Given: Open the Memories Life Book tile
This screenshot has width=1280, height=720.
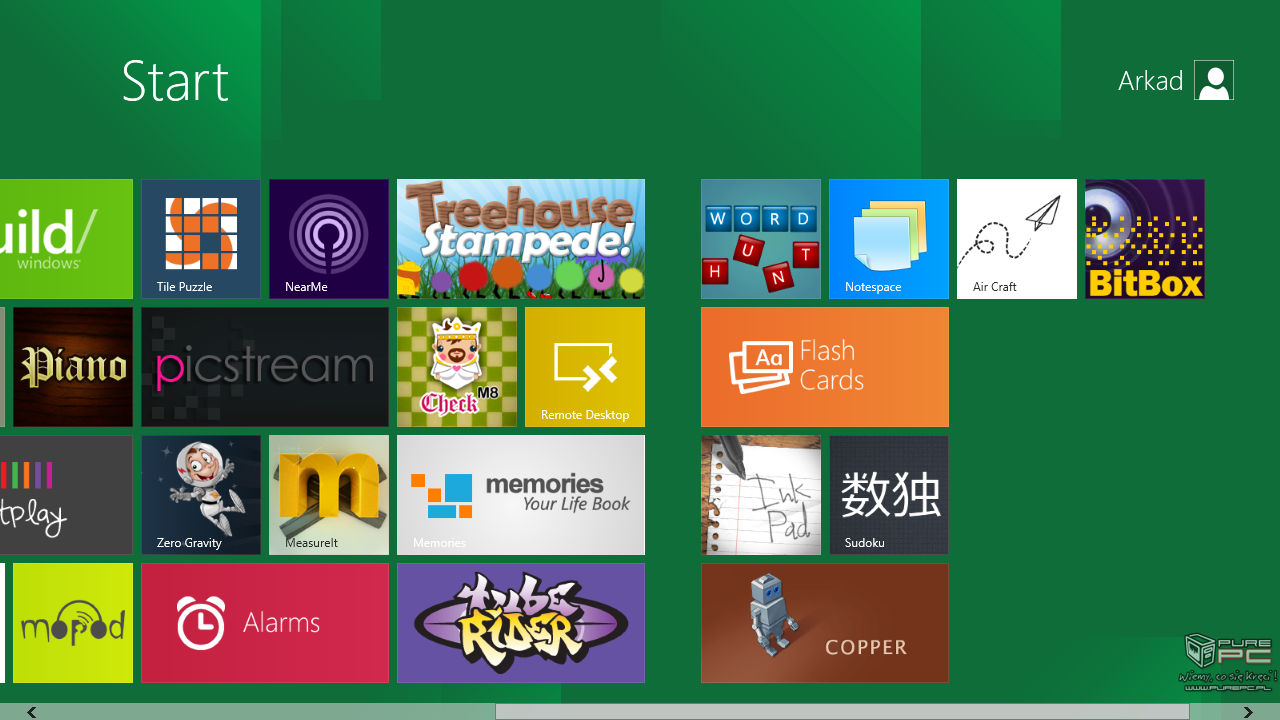Looking at the screenshot, I should click(521, 495).
